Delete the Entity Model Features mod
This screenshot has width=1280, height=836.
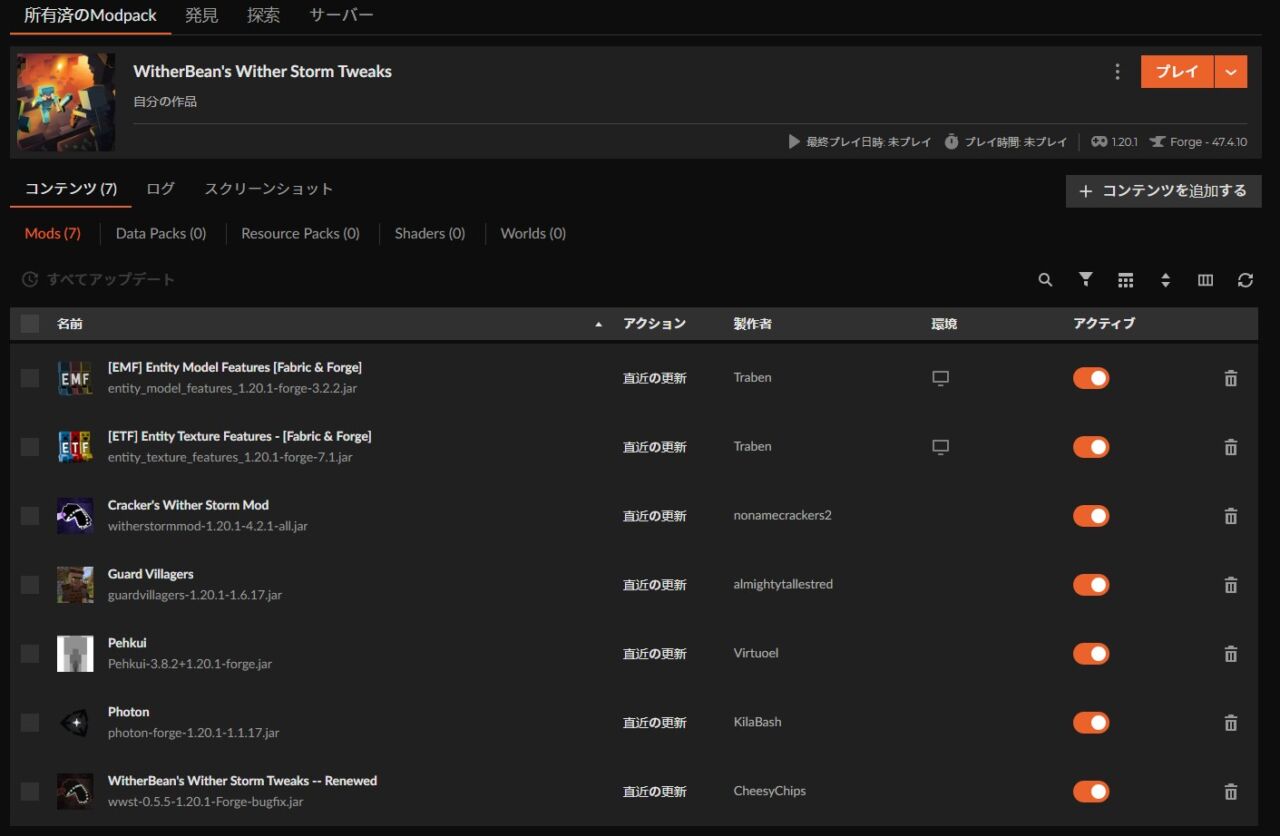[x=1231, y=378]
